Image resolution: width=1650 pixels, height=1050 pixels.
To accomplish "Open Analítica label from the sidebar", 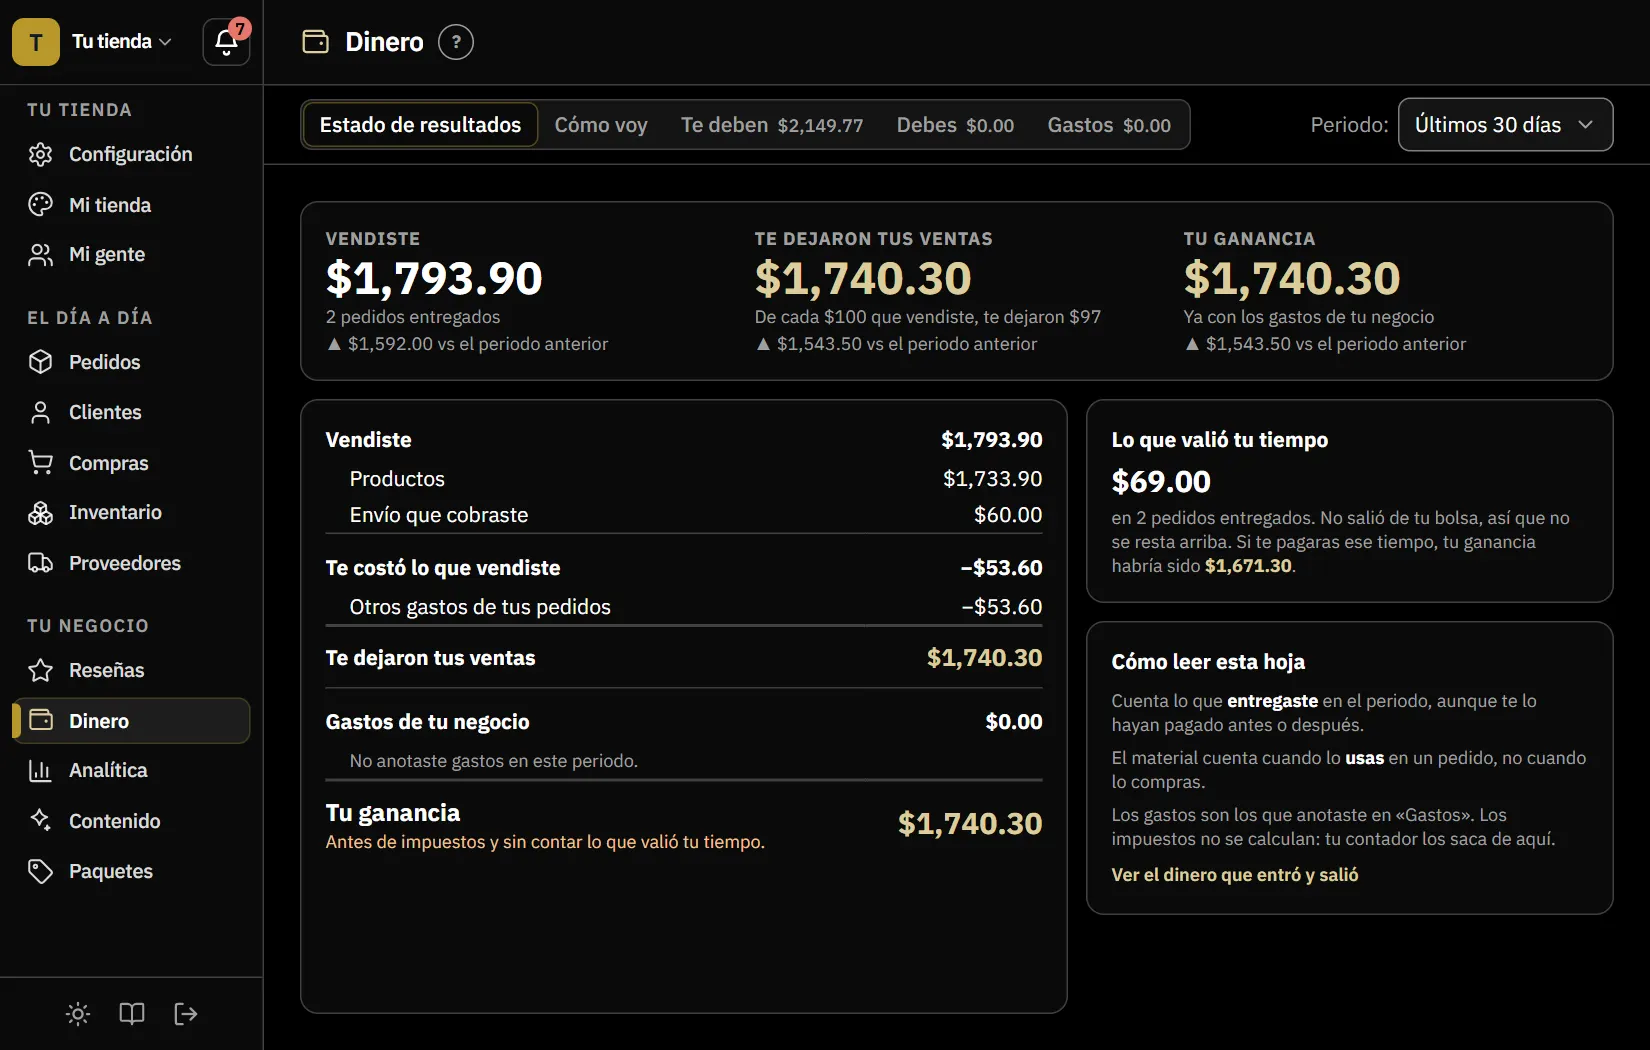I will [108, 770].
